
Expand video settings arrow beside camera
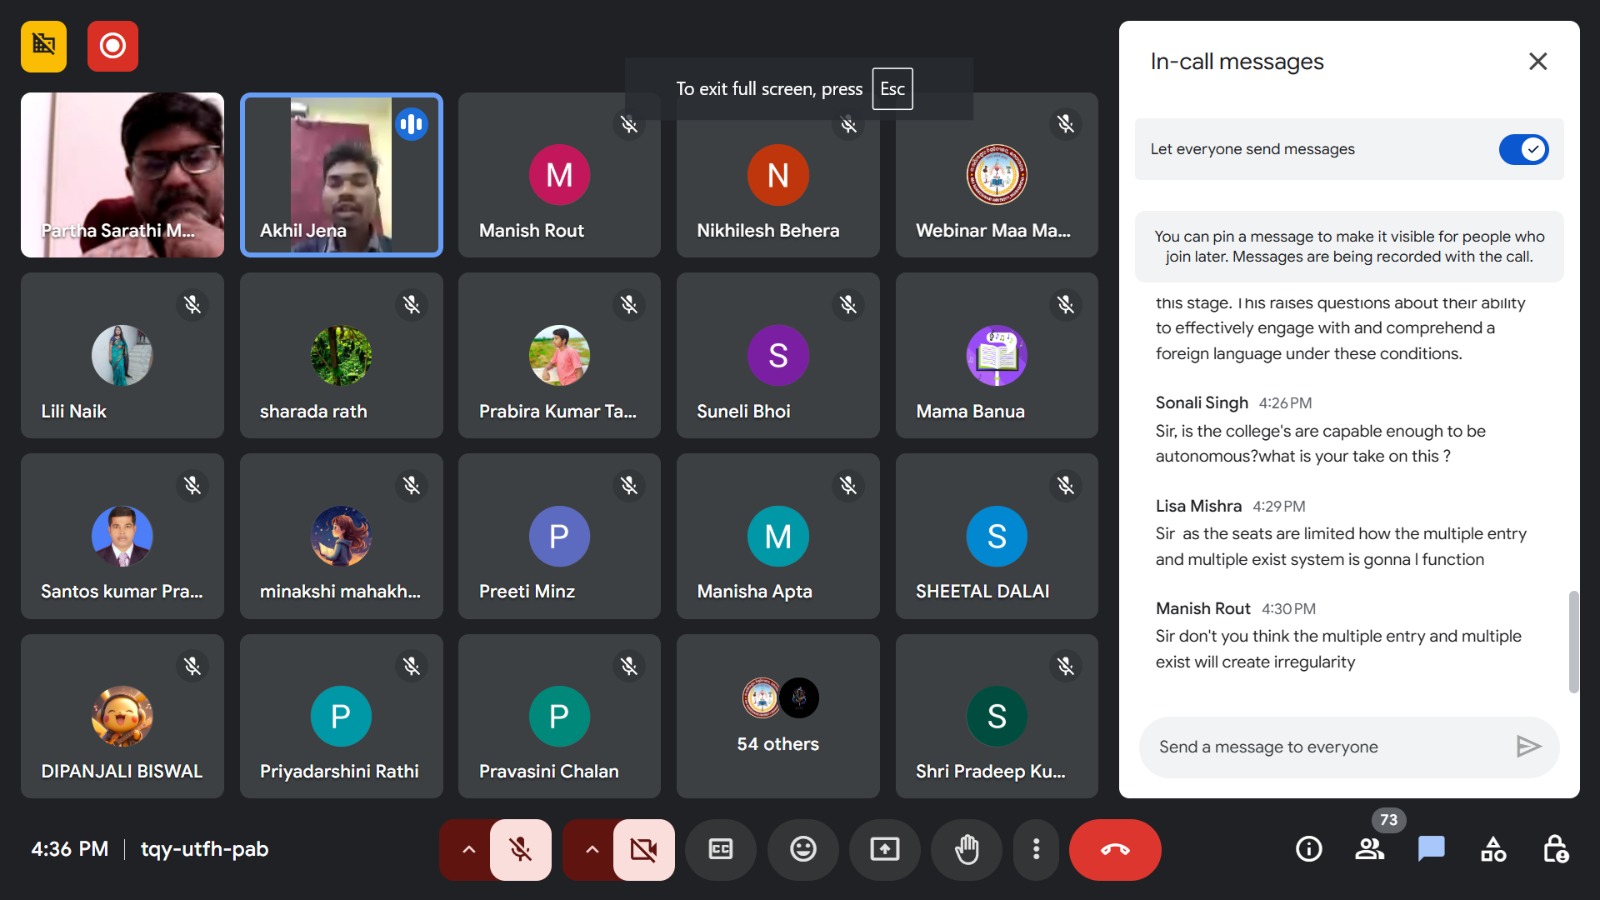[592, 849]
